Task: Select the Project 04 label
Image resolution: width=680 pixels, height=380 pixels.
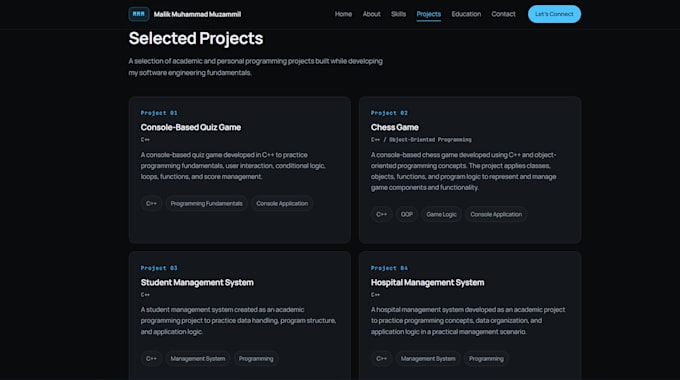Action: point(389,268)
